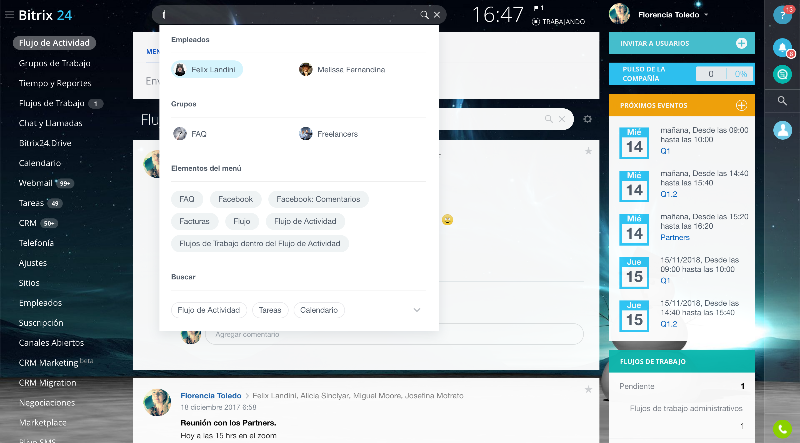Viewport: 800px width, 443px height.
Task: Open the green chat messages icon
Action: pyautogui.click(x=782, y=74)
